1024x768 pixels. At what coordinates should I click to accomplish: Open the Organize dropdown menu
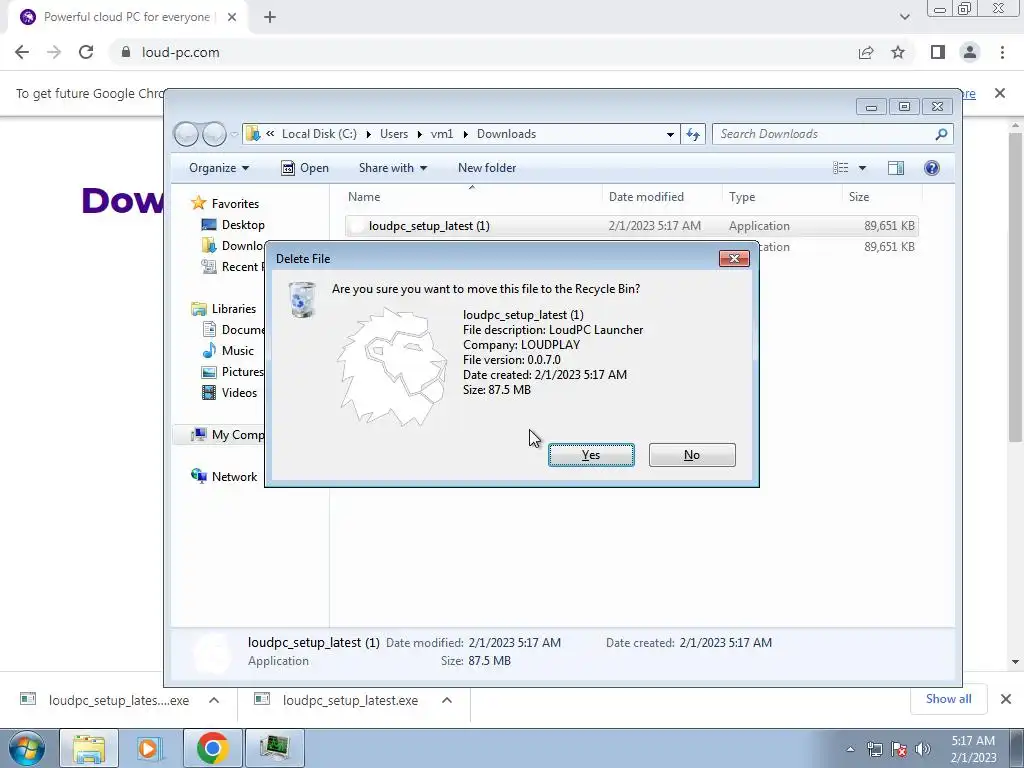coord(219,168)
